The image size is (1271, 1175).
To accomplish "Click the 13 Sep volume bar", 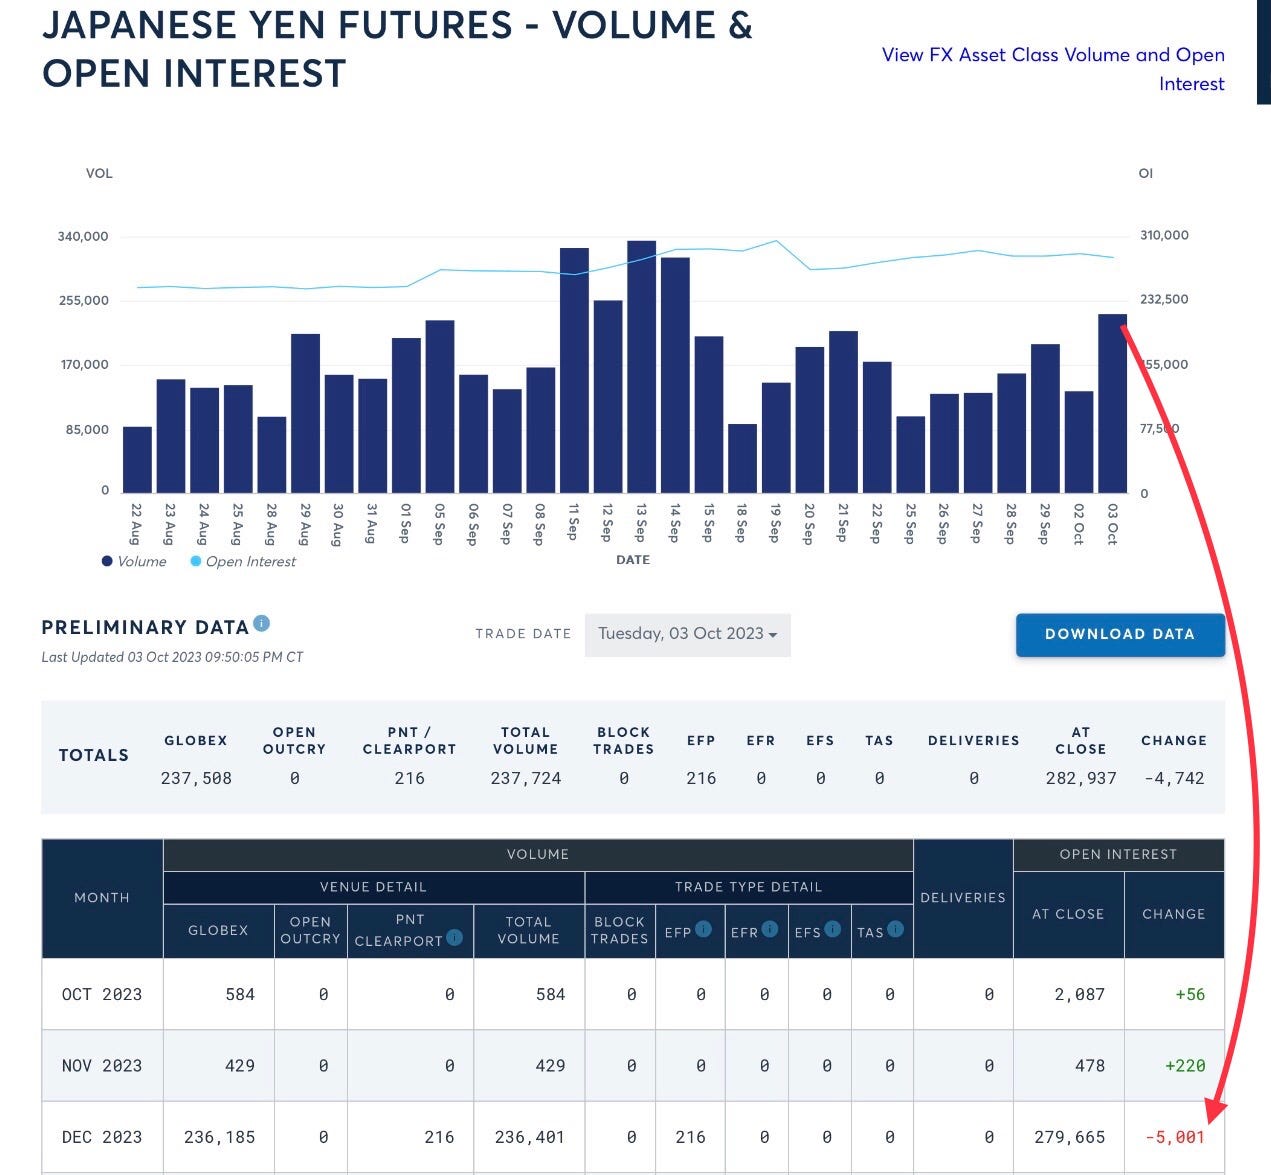I will click(x=642, y=367).
